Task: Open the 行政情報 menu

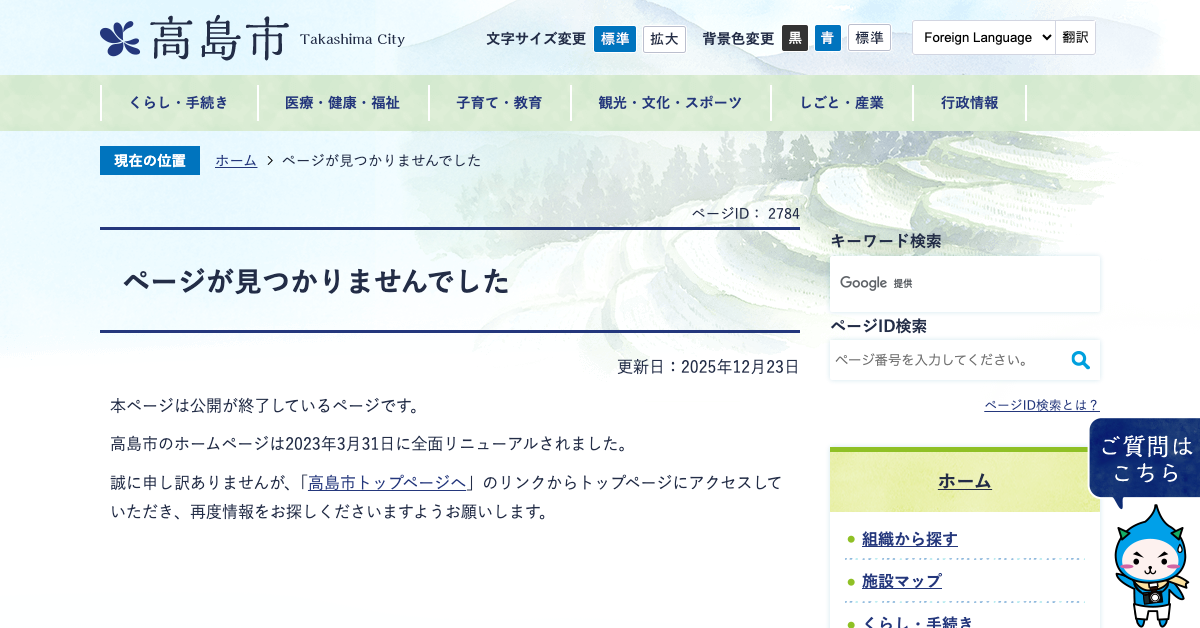Action: pos(969,102)
